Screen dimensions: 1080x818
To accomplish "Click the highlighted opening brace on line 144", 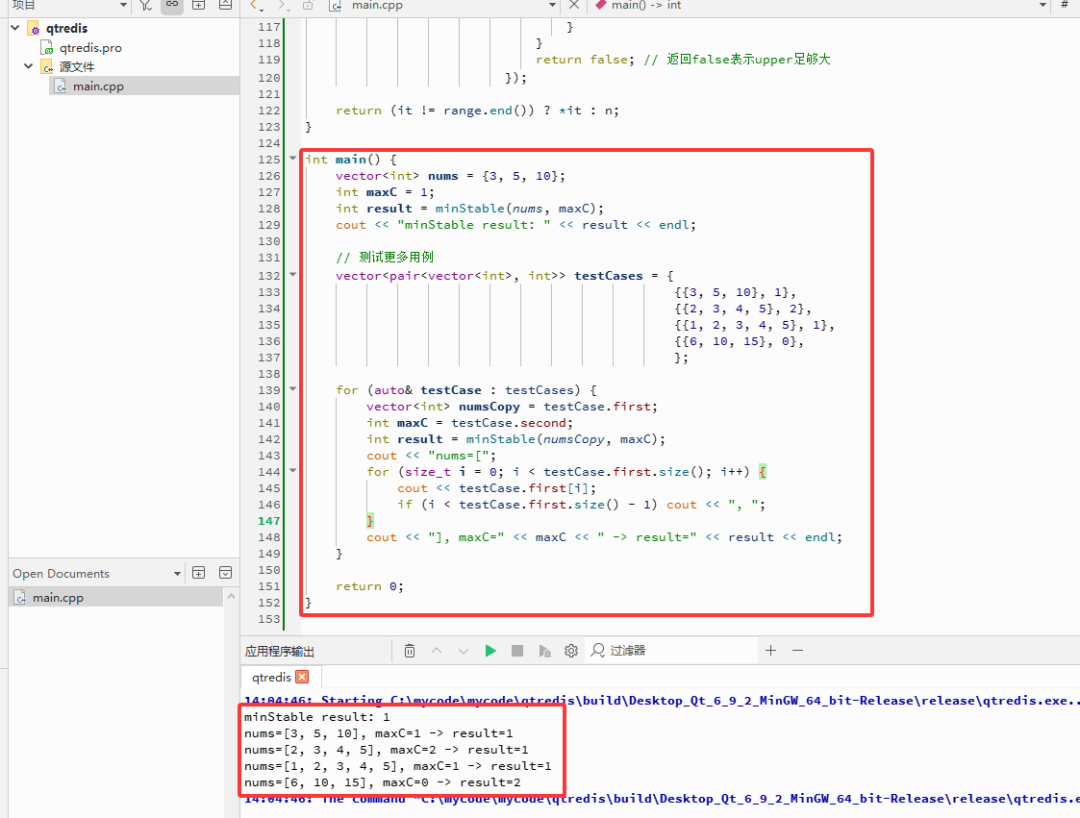I will (x=762, y=472).
